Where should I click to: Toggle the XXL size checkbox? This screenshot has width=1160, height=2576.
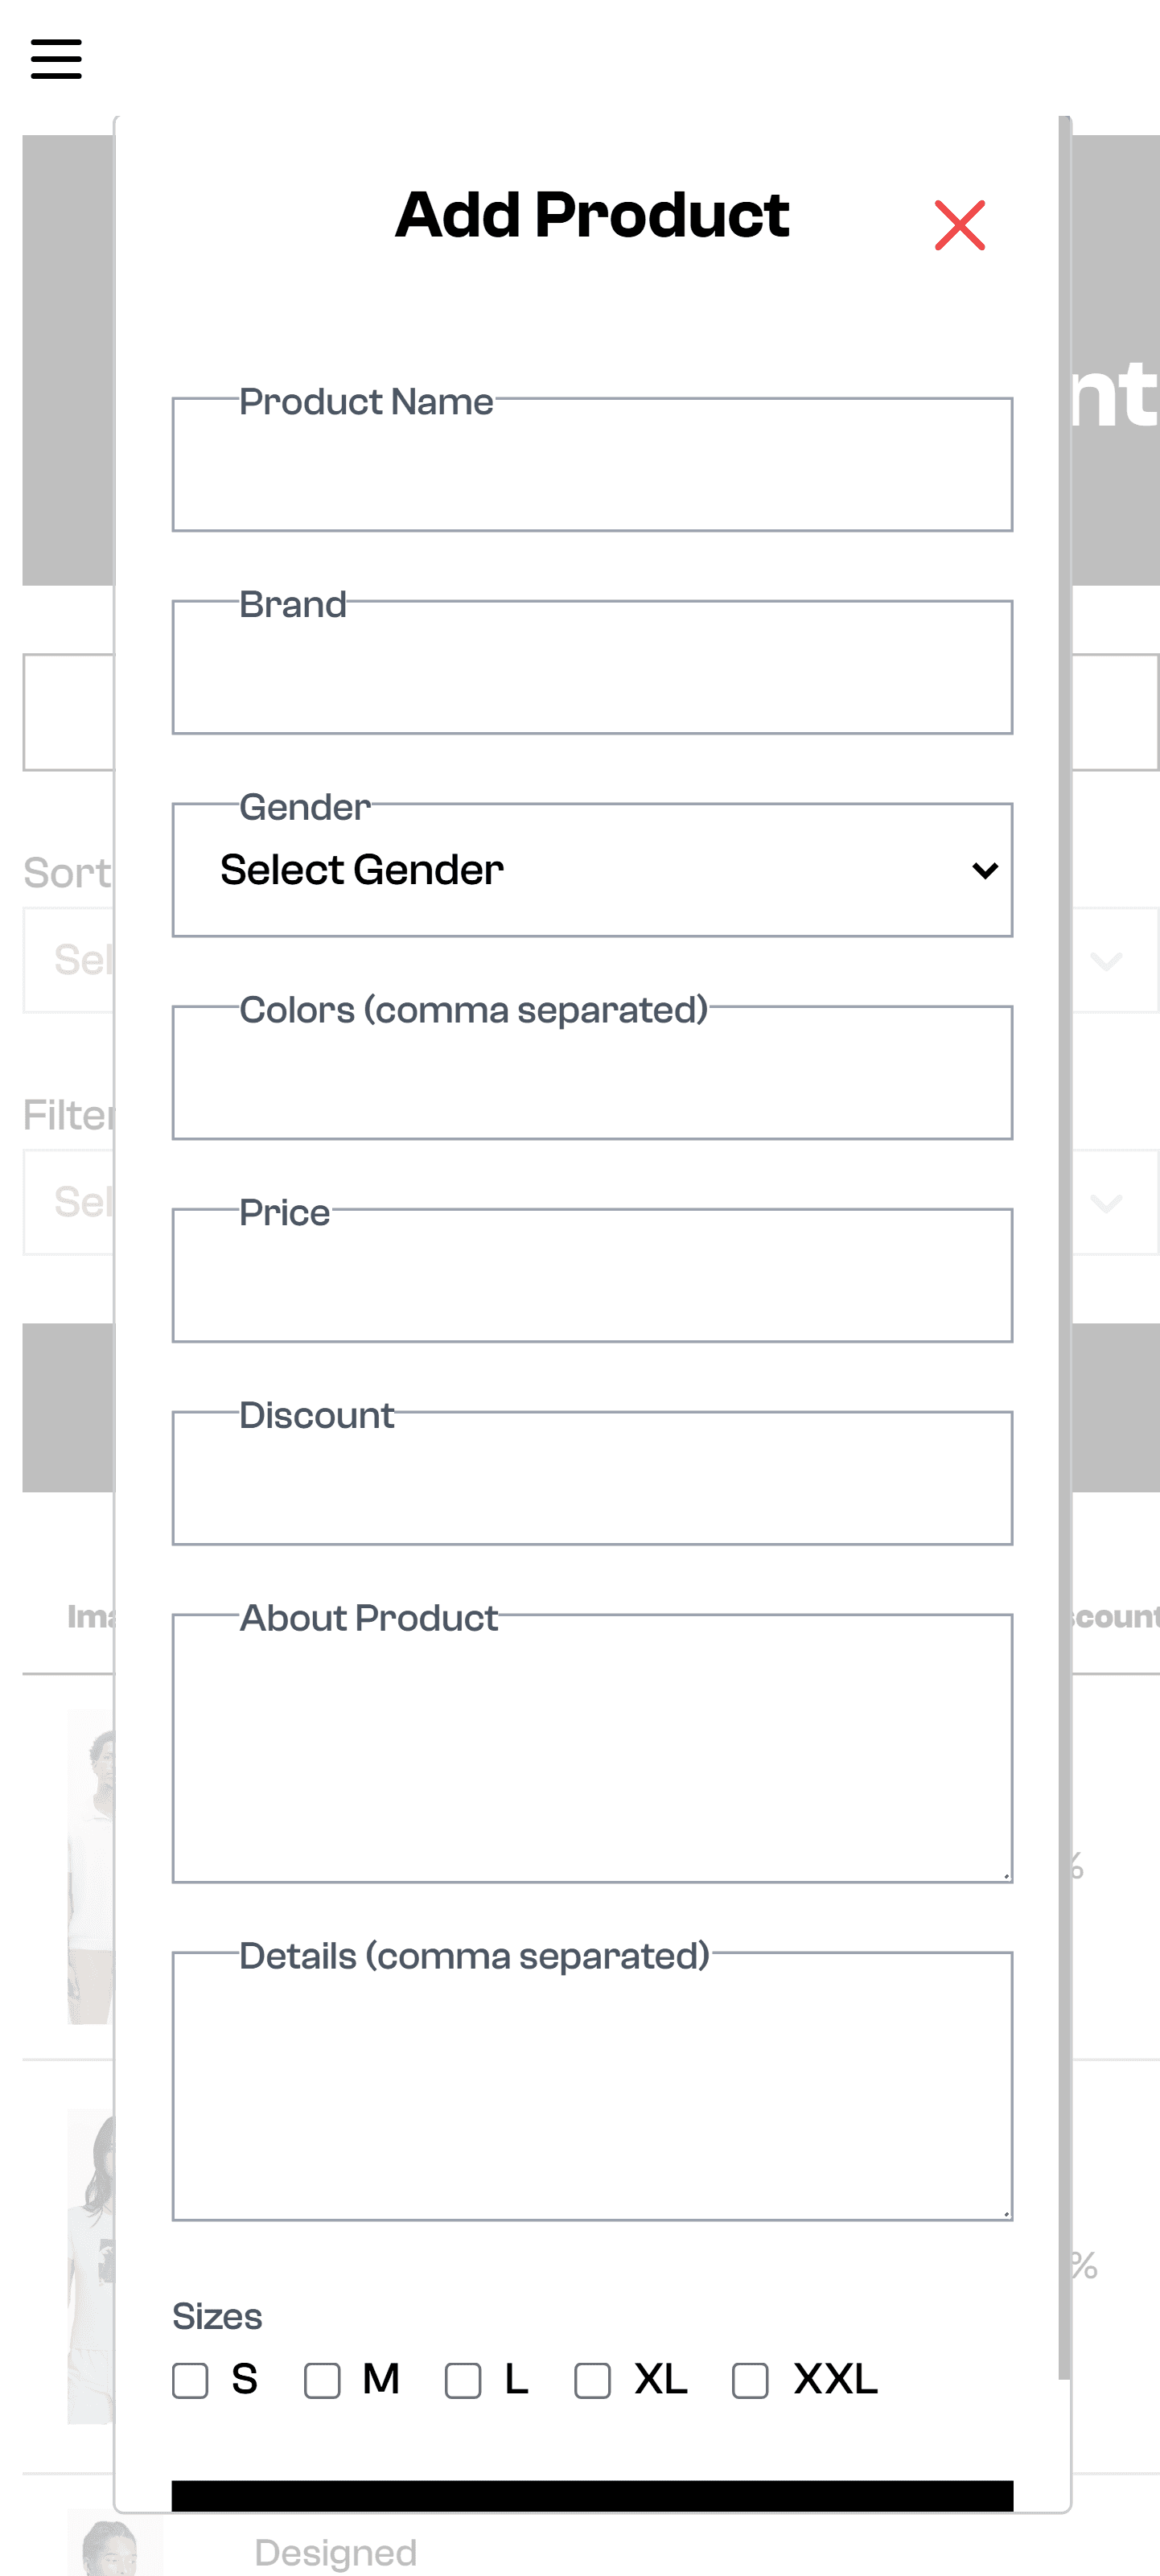(750, 2381)
